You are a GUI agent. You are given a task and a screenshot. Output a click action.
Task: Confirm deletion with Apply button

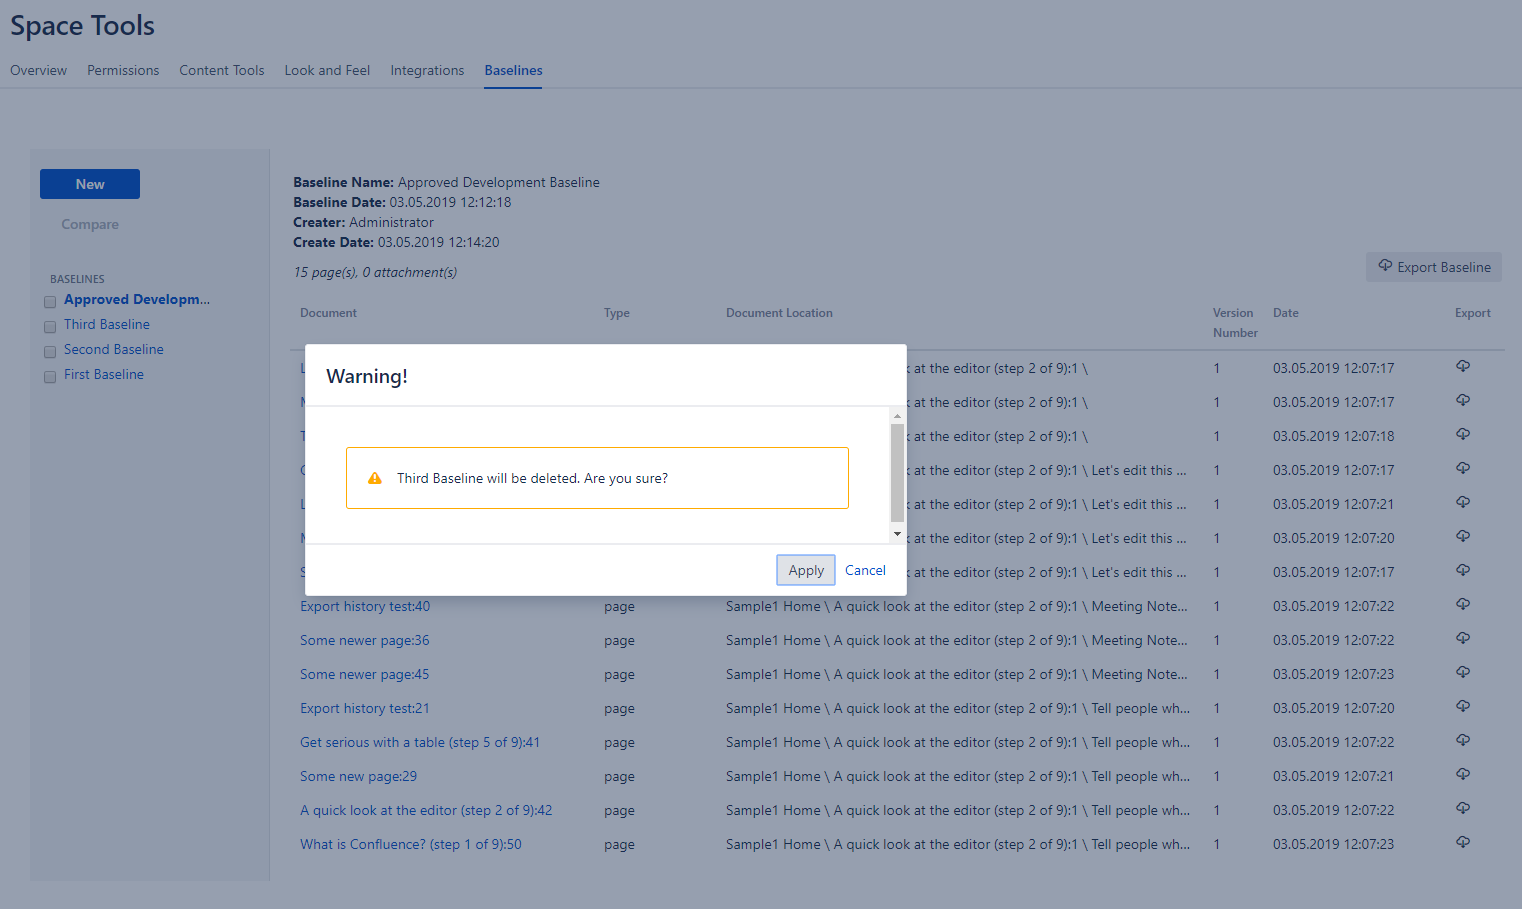pos(805,570)
